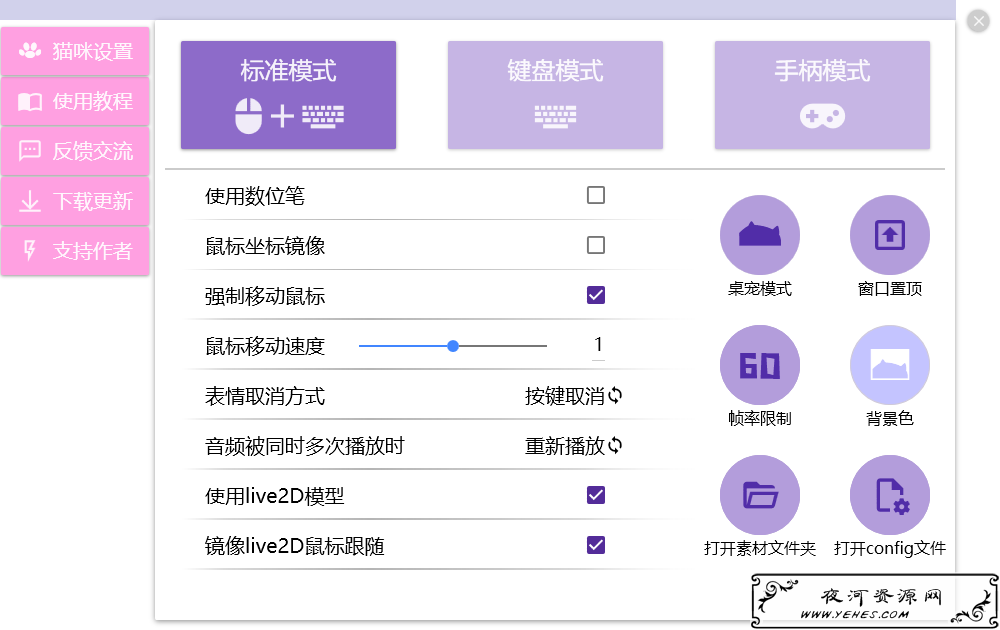Click the mouse speed value field showing 1
1000x630 pixels.
pos(598,346)
